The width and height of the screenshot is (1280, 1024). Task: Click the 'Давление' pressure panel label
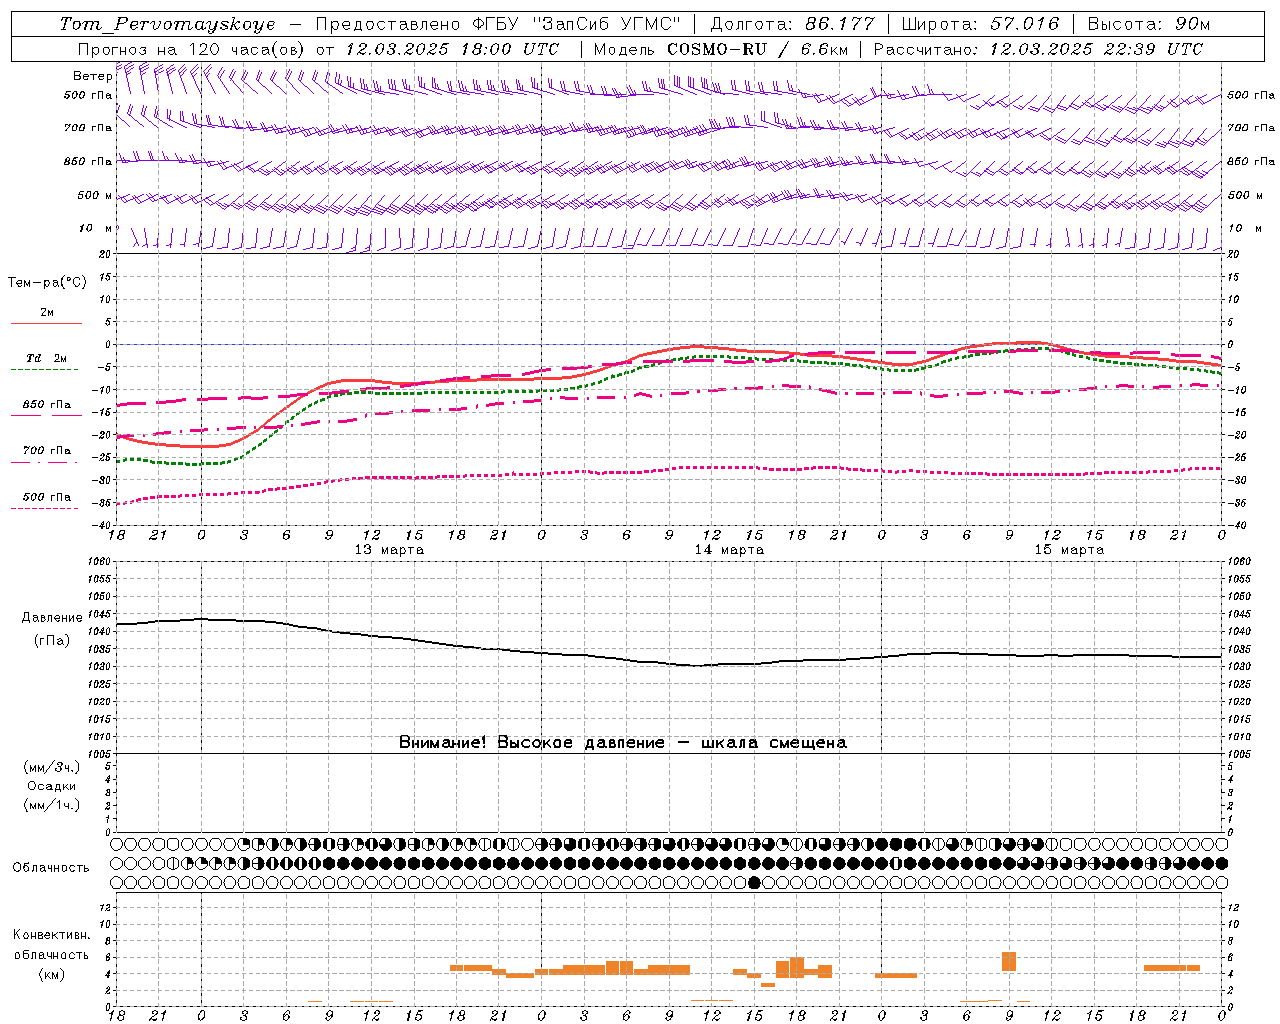52,618
